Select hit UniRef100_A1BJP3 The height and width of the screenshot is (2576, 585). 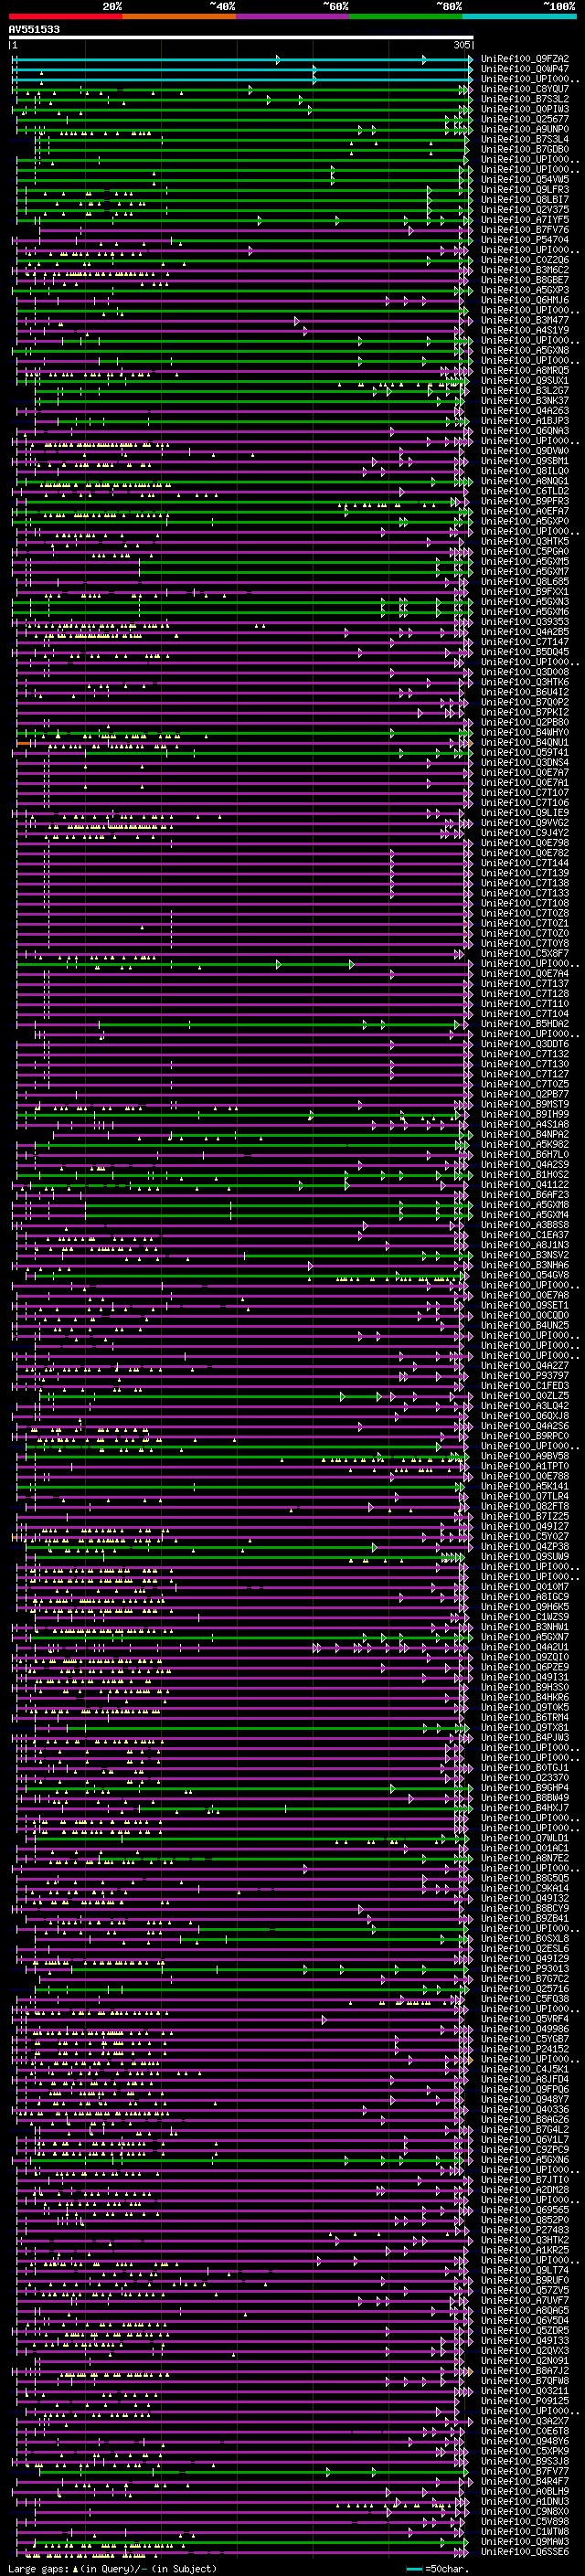coord(525,421)
